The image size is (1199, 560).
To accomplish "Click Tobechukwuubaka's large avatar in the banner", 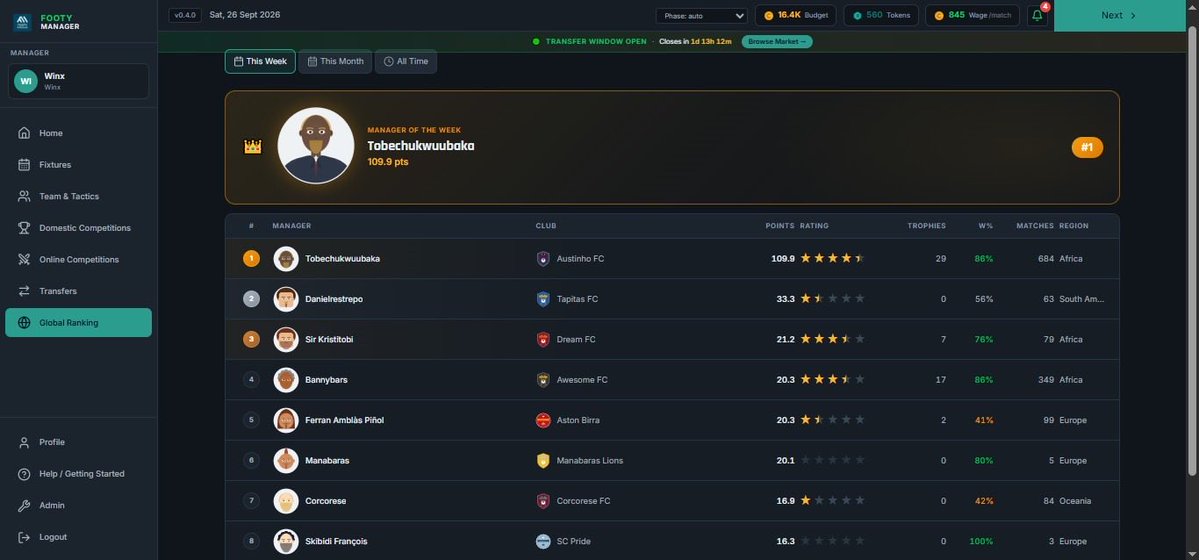I will pos(316,145).
